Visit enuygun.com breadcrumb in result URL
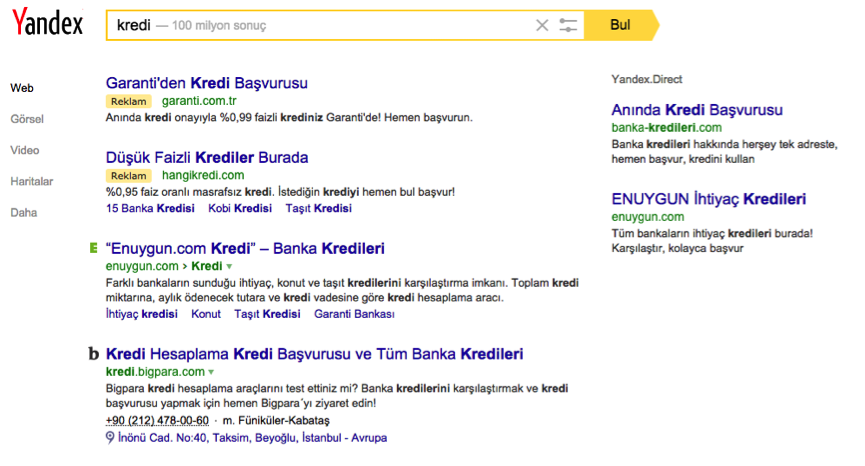The image size is (865, 466). (x=142, y=266)
